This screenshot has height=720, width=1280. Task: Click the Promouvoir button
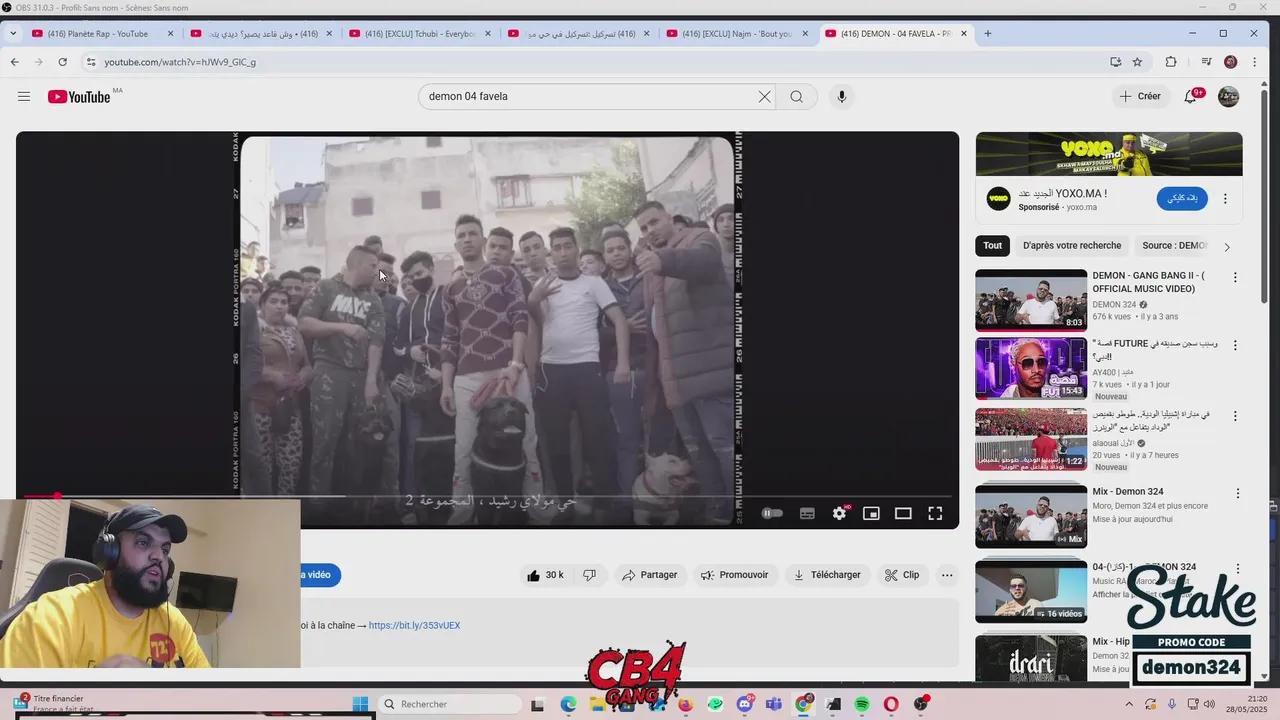734,575
